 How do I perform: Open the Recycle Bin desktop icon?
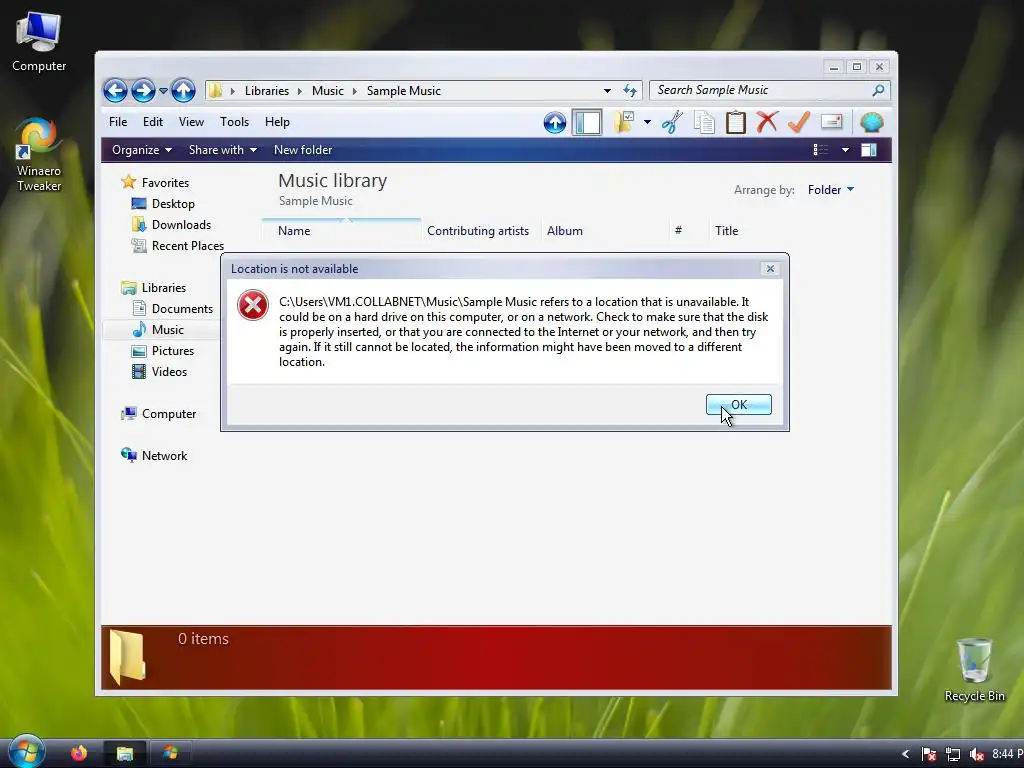click(974, 670)
